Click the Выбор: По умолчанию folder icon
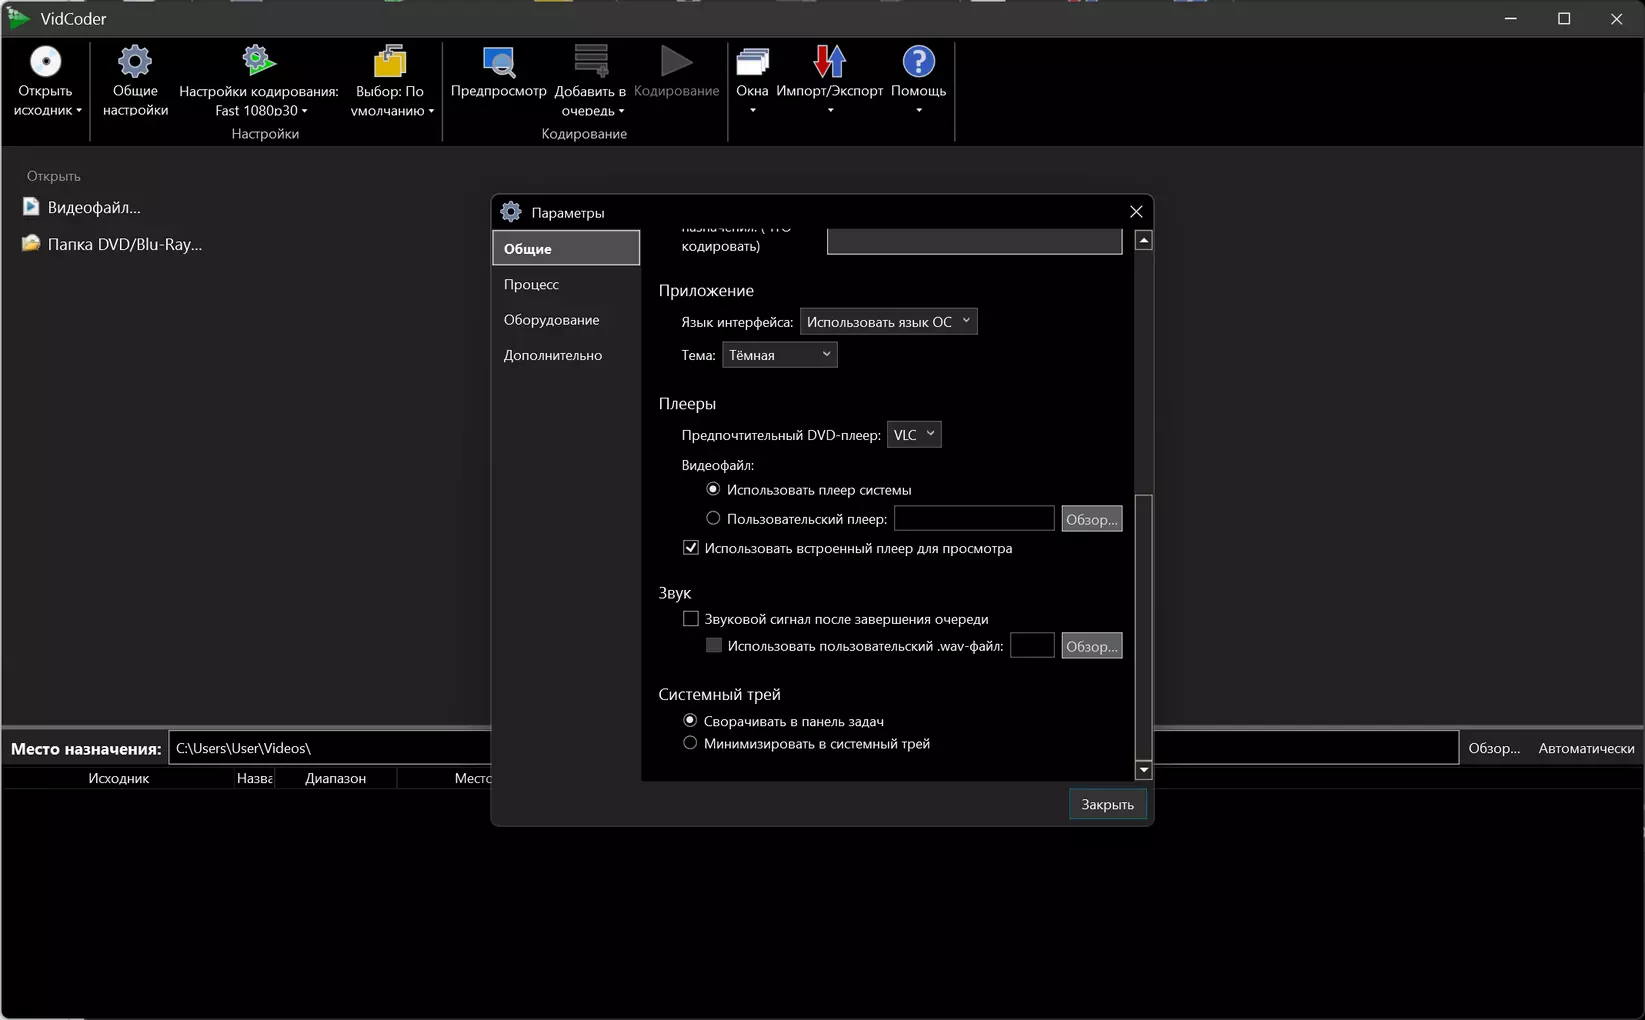This screenshot has height=1020, width=1645. coord(390,62)
